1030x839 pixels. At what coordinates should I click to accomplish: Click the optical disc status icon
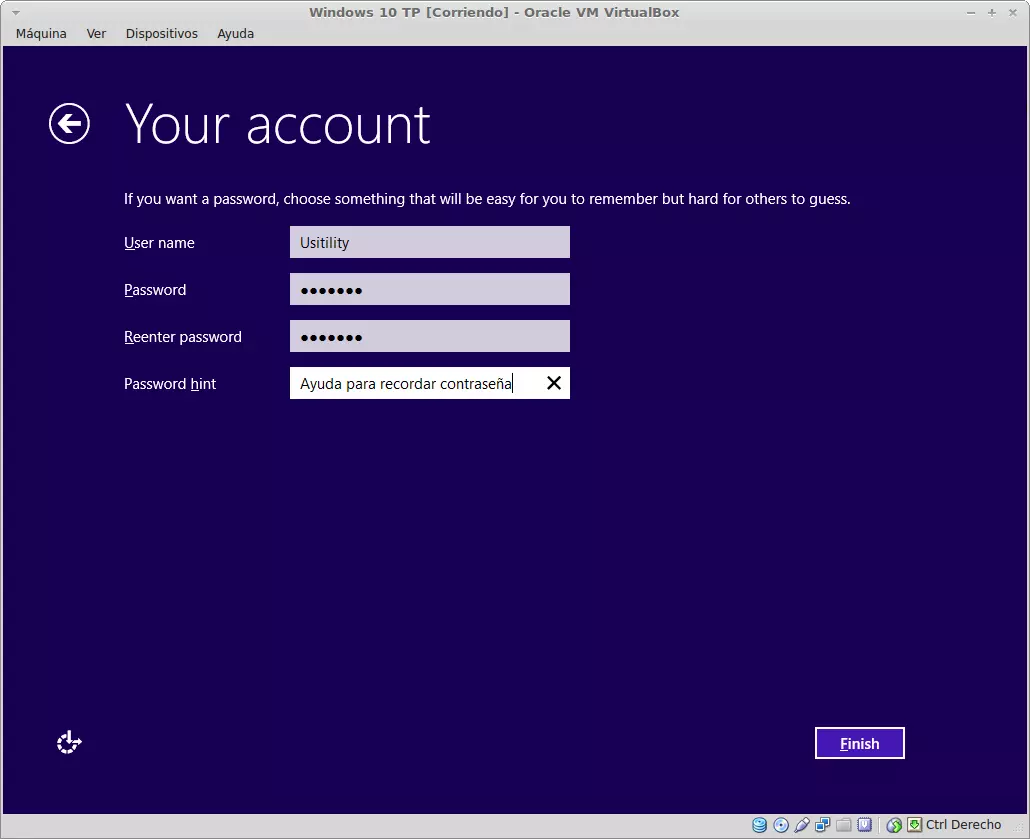[x=781, y=825]
